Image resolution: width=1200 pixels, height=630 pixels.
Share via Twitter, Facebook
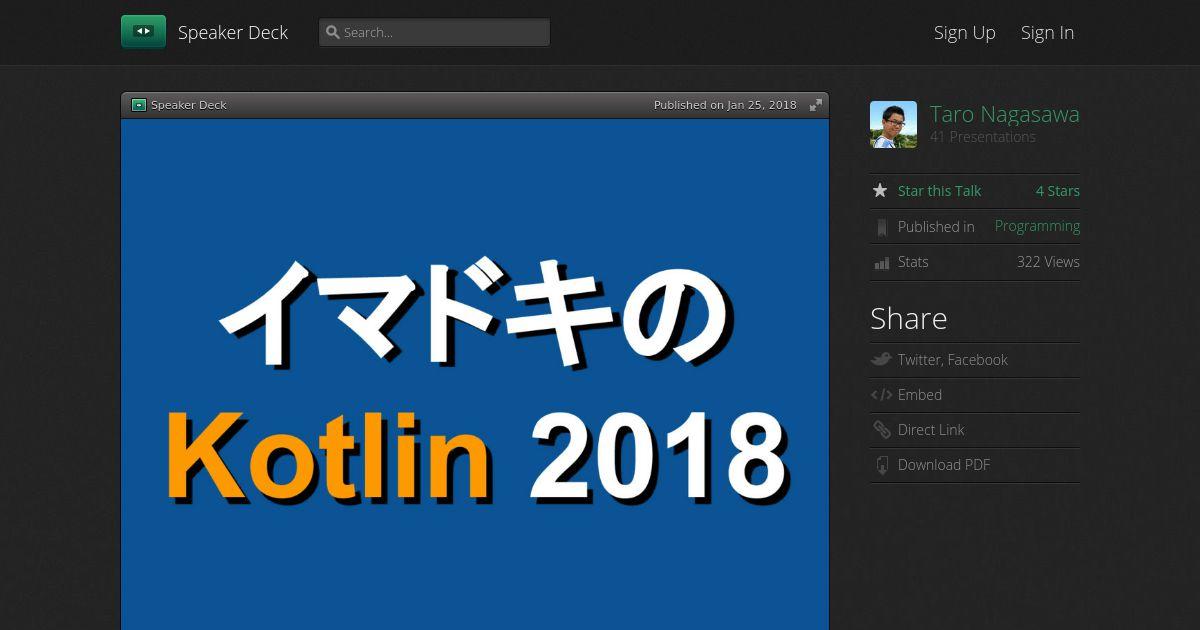[x=953, y=360]
